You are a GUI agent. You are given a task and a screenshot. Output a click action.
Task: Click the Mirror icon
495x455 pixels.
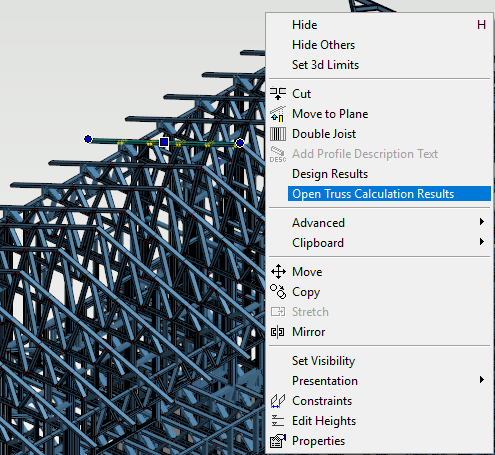point(278,332)
